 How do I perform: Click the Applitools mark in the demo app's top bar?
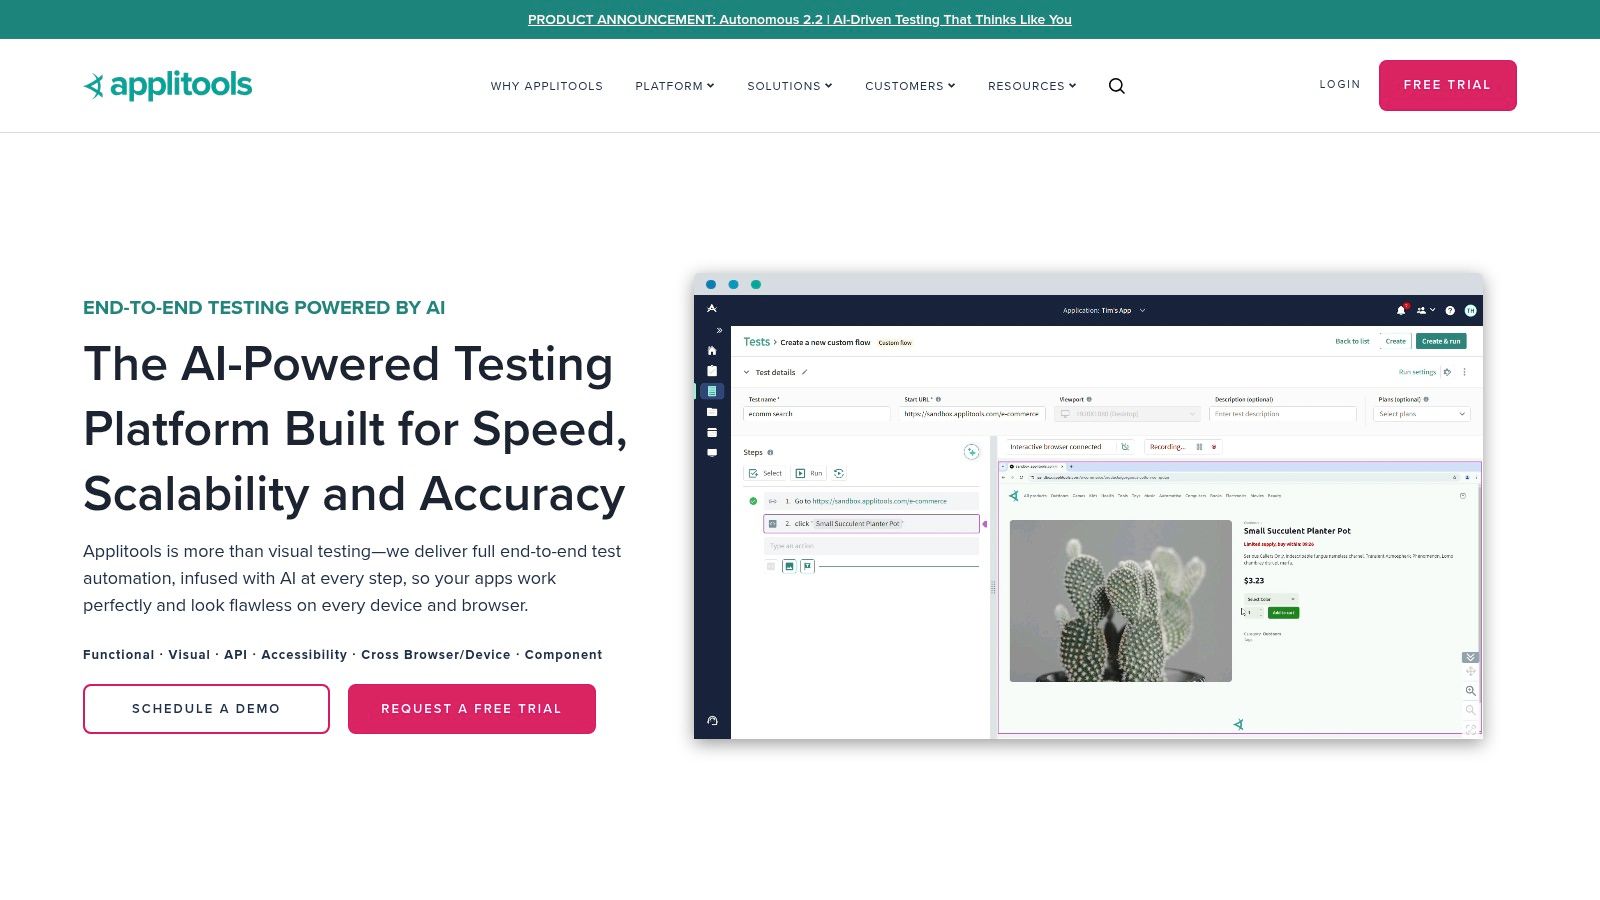click(712, 309)
